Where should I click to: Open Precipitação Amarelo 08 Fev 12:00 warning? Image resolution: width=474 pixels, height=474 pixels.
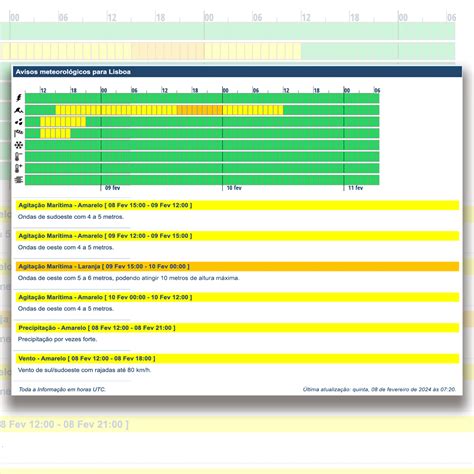point(237,328)
